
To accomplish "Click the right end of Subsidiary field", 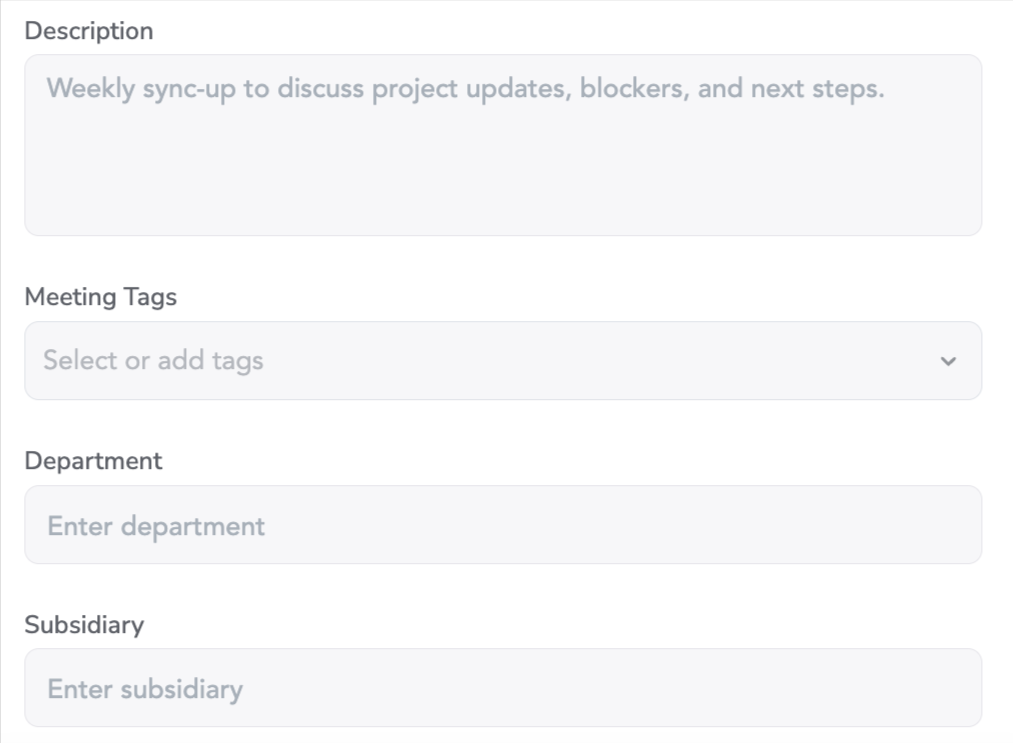I will 940,688.
